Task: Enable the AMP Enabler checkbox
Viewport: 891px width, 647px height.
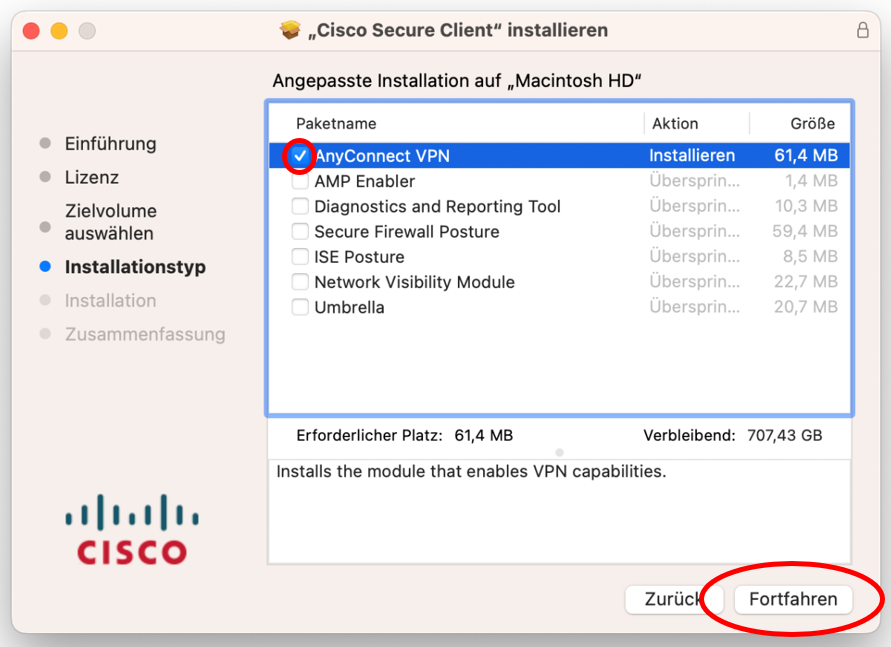Action: coord(299,181)
